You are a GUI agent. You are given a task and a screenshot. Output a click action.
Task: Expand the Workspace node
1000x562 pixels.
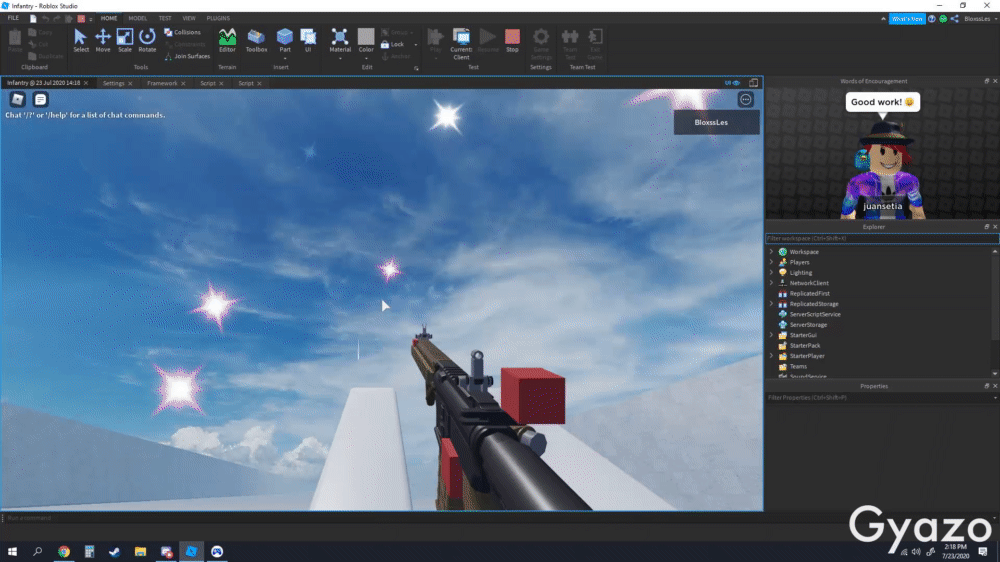[x=771, y=252]
